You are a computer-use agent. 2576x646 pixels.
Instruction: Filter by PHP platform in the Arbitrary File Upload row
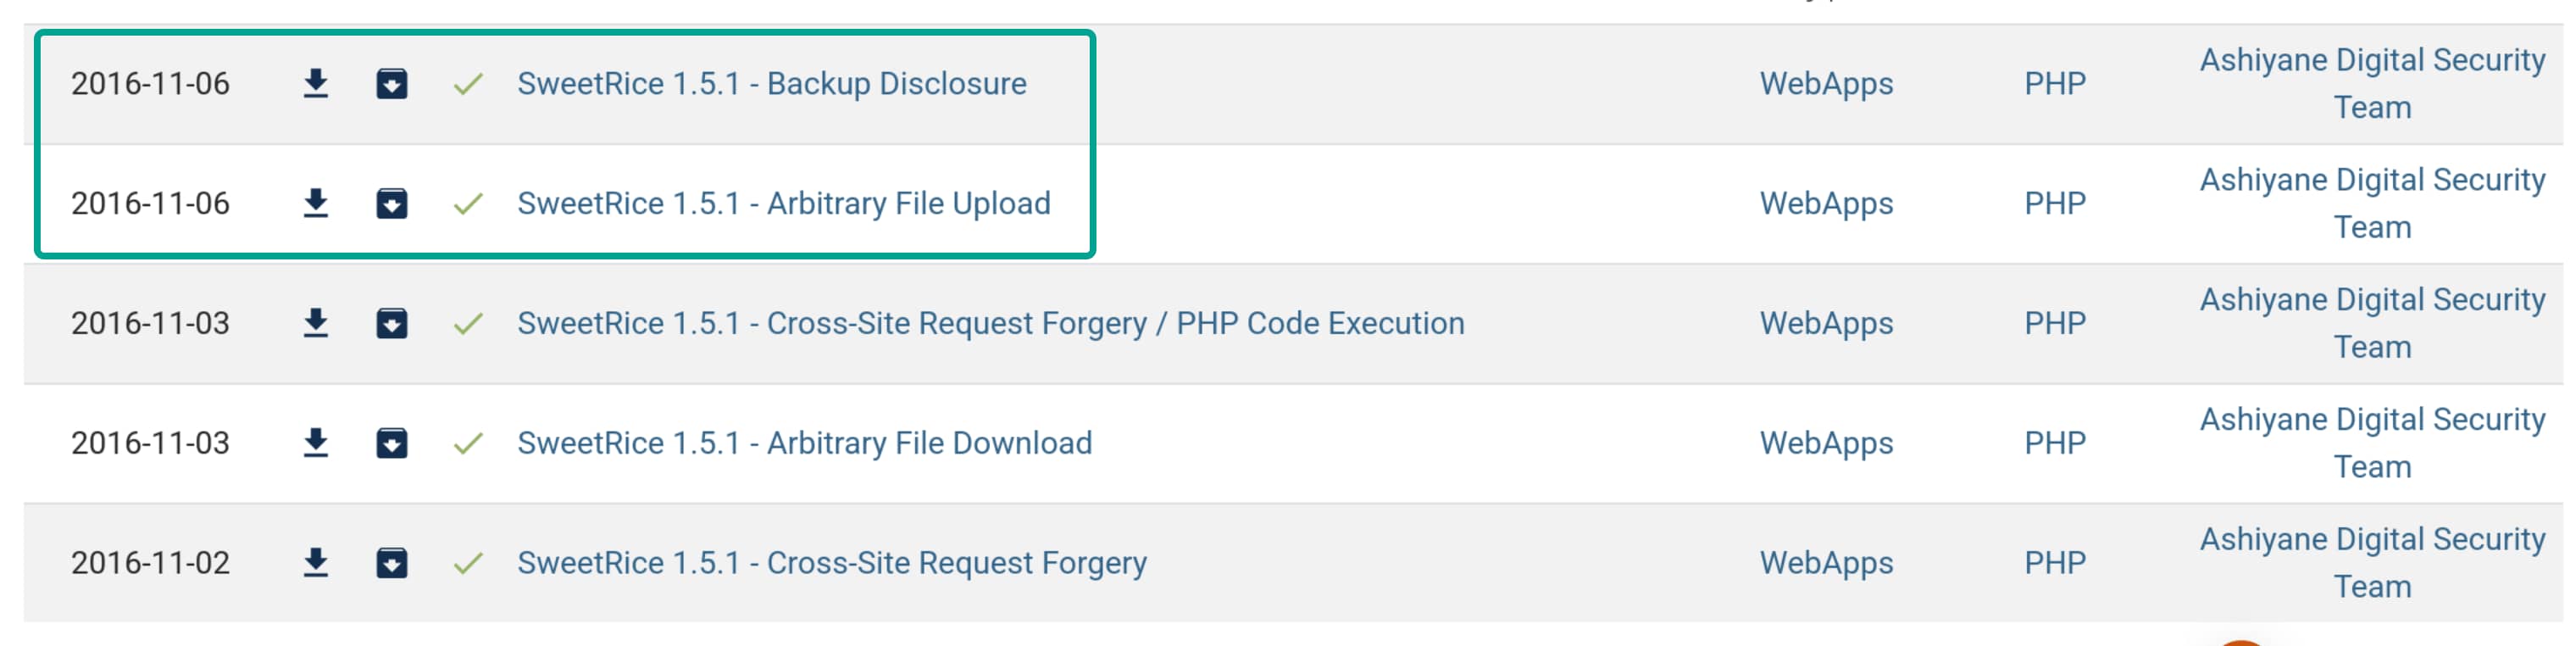pyautogui.click(x=2054, y=204)
